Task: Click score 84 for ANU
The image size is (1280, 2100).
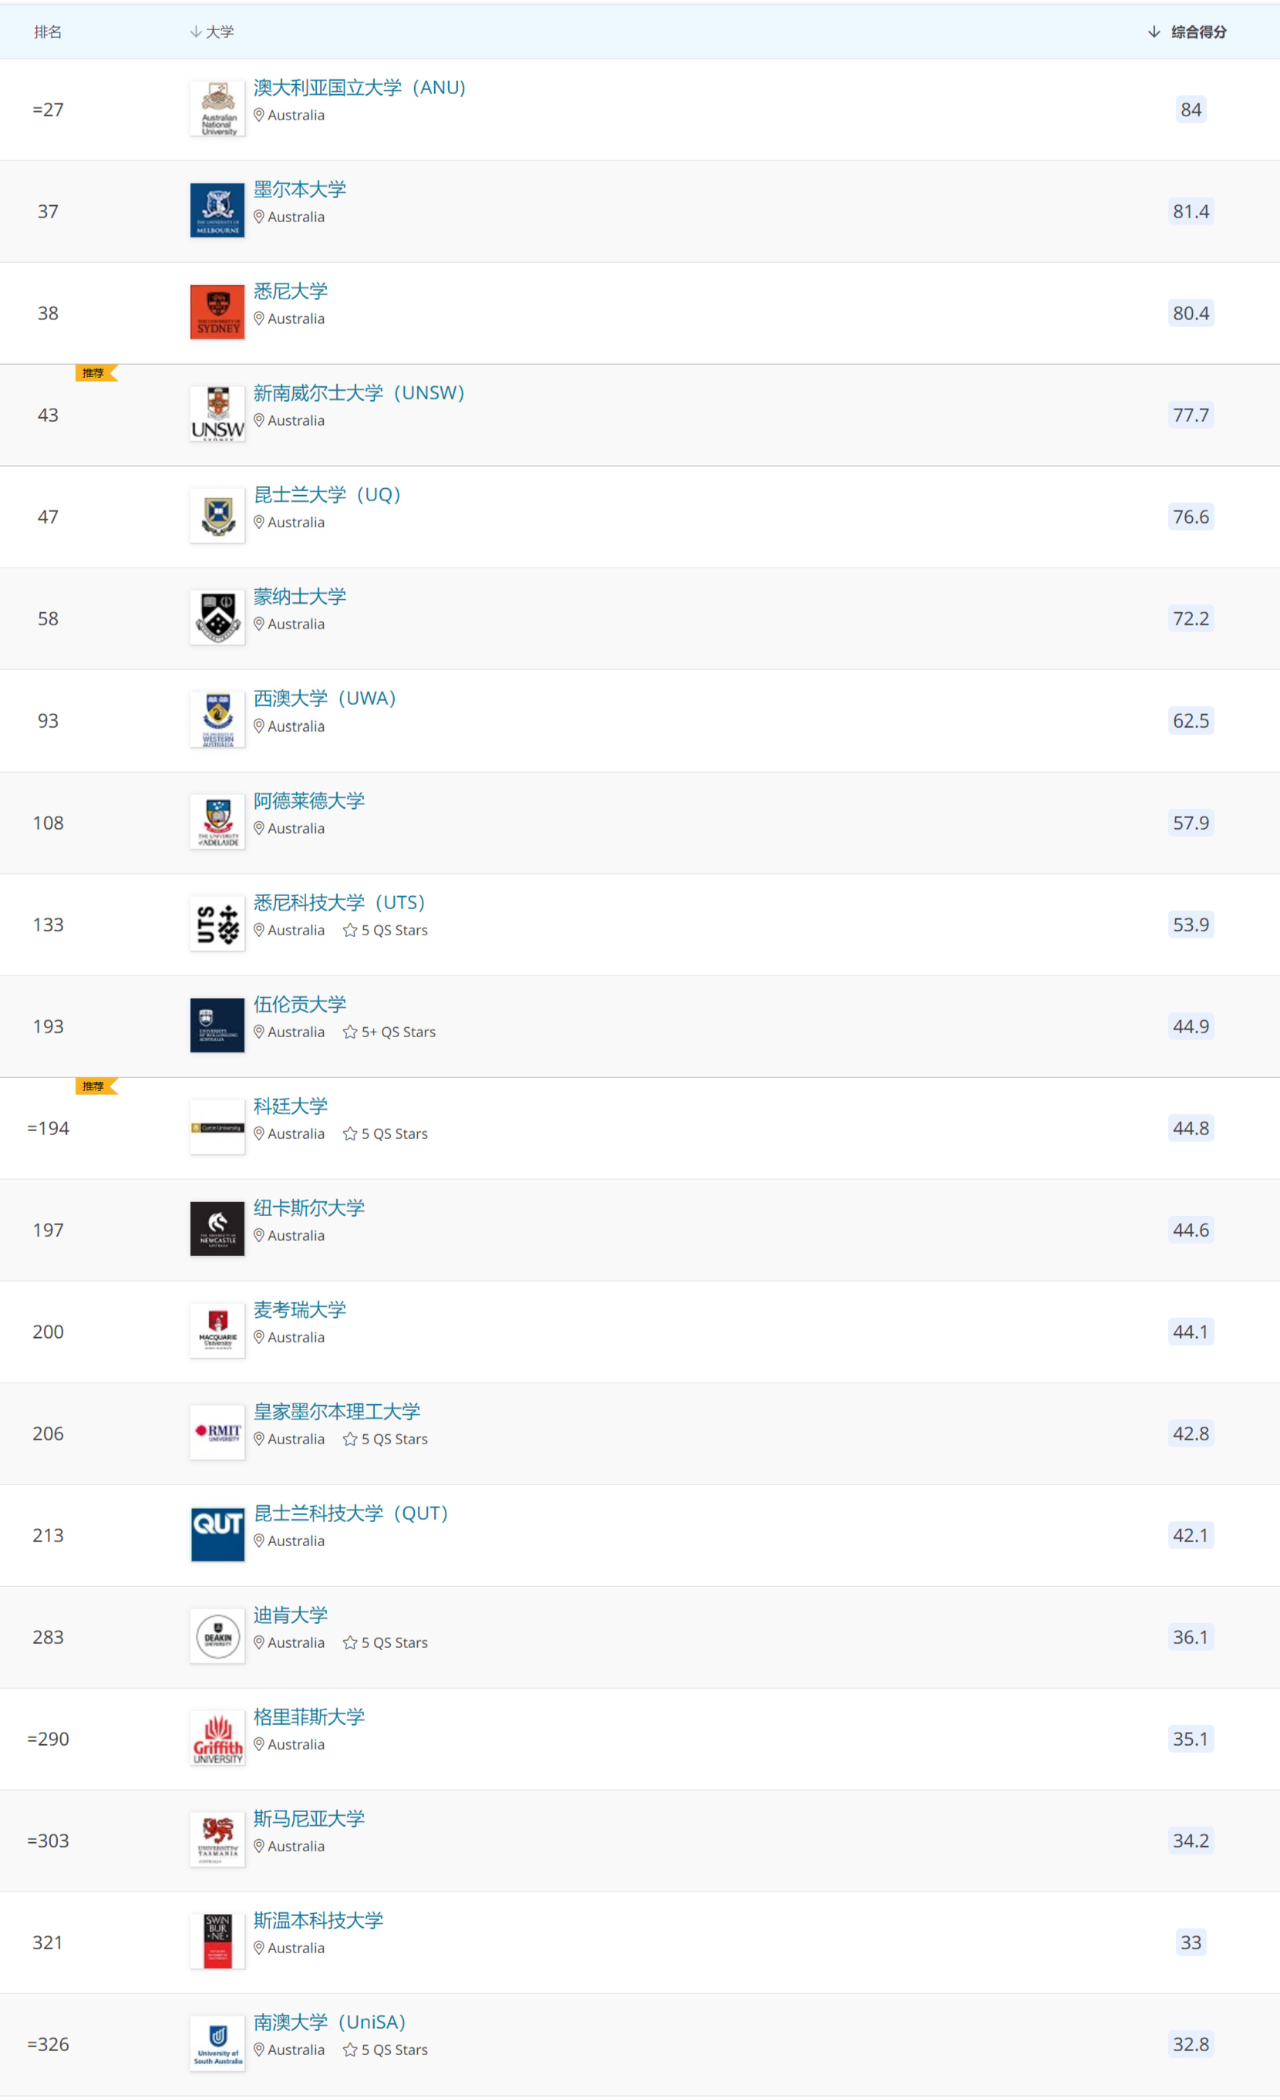Action: (1191, 109)
